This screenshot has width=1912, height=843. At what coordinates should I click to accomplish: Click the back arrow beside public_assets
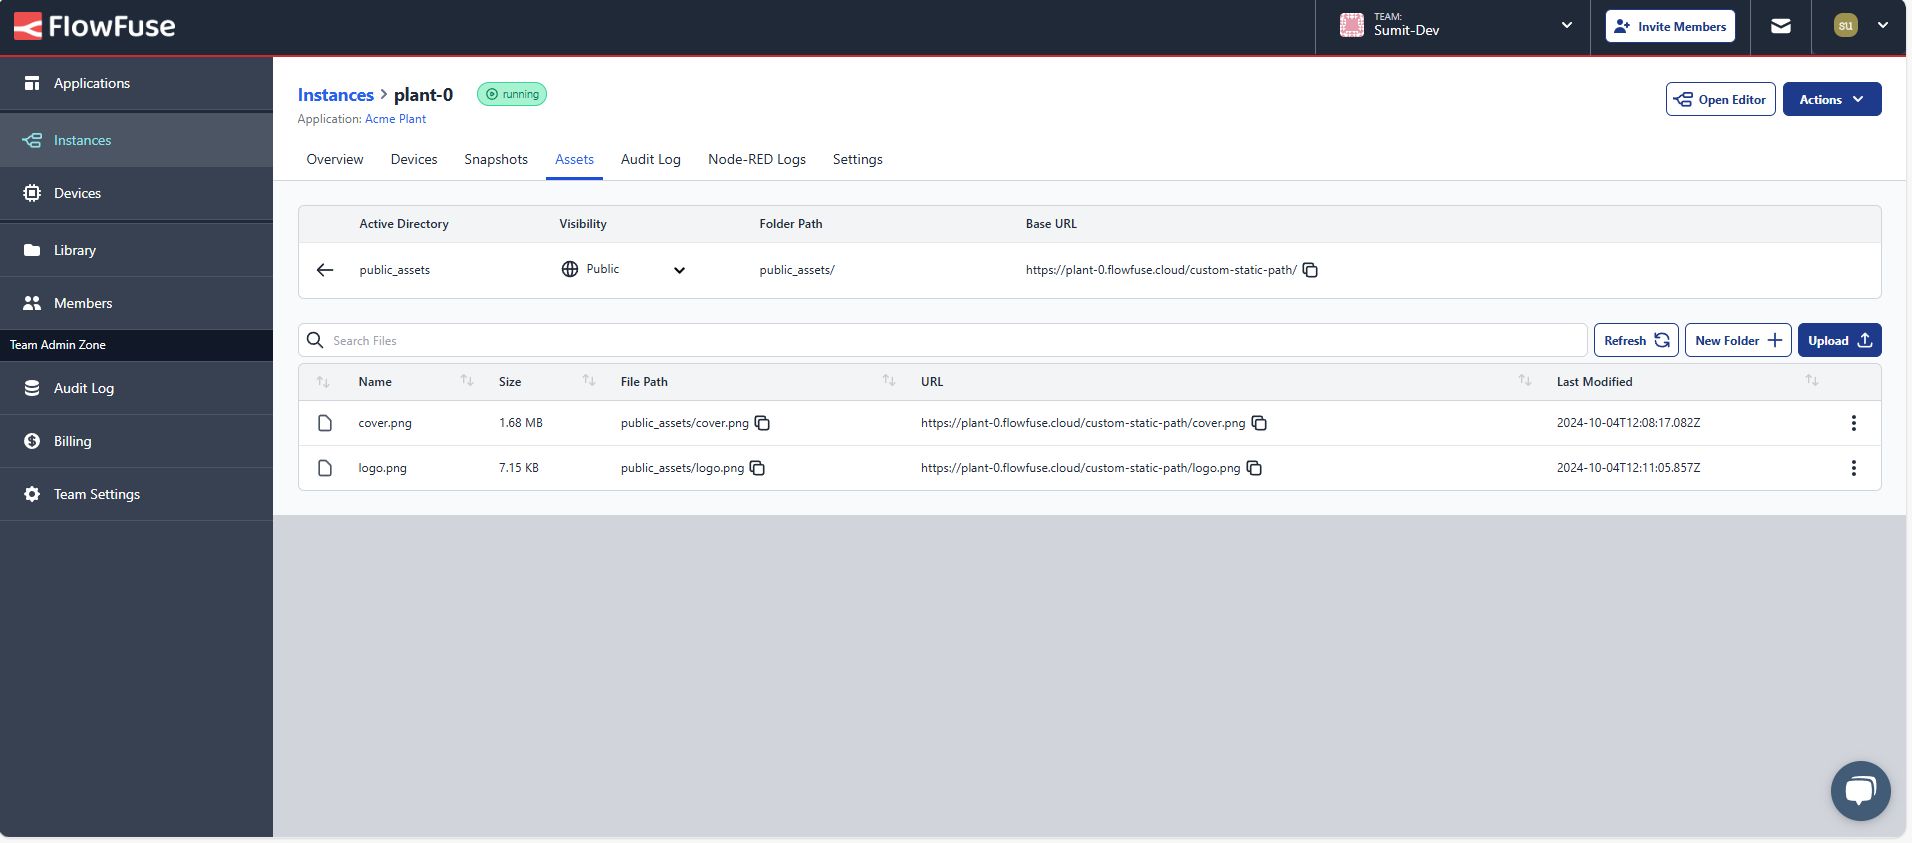(x=325, y=270)
